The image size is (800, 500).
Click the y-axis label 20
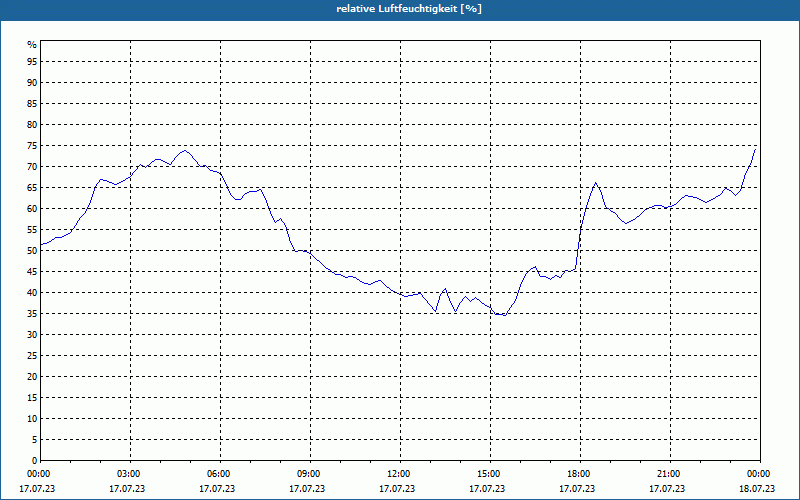click(32, 377)
